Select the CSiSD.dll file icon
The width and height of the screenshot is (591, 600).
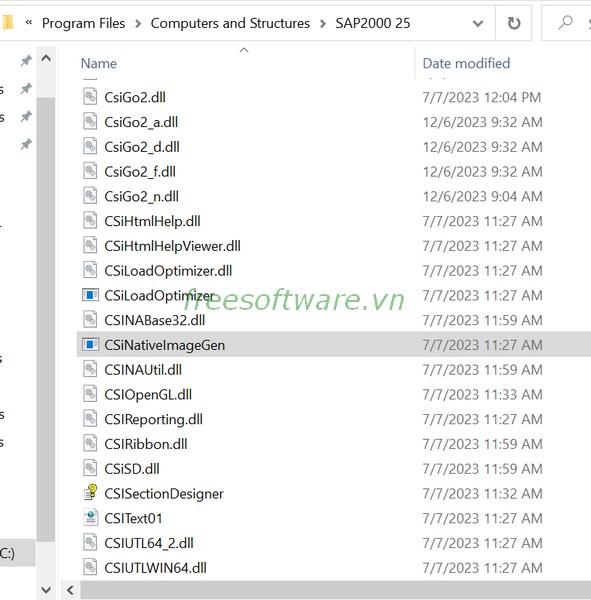(x=90, y=468)
